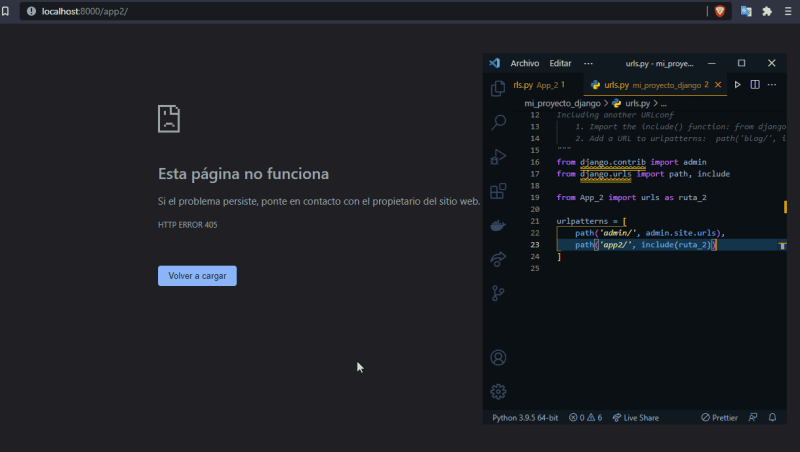
Task: Expand the hidden menu bar items ellipsis
Action: 588,63
